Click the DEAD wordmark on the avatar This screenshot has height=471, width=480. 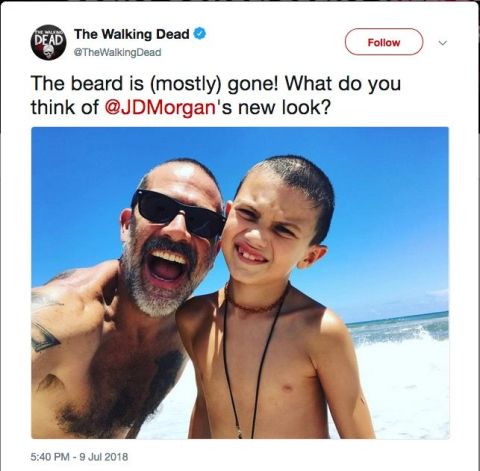point(48,39)
